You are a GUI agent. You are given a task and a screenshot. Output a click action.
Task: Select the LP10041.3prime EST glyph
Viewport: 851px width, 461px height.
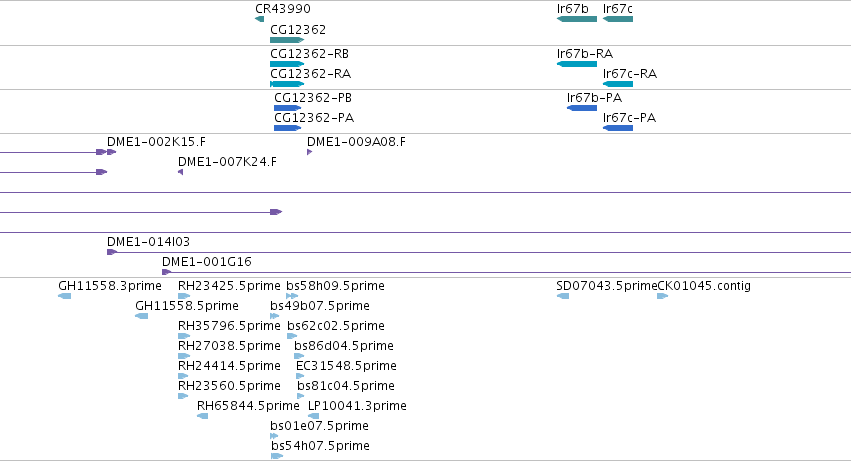pos(314,416)
